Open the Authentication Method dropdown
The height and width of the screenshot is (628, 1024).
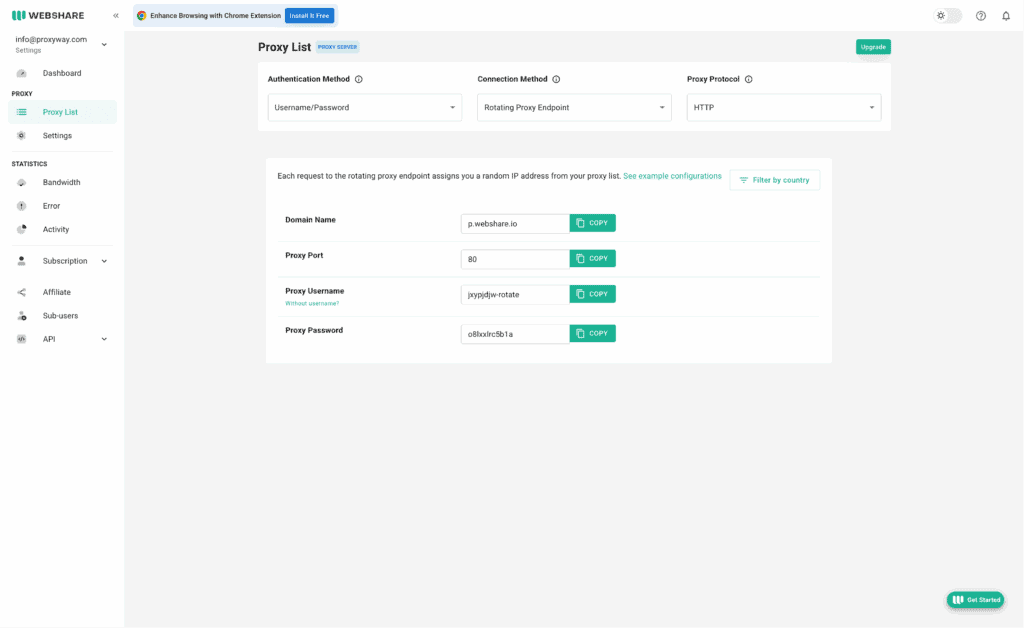click(364, 106)
